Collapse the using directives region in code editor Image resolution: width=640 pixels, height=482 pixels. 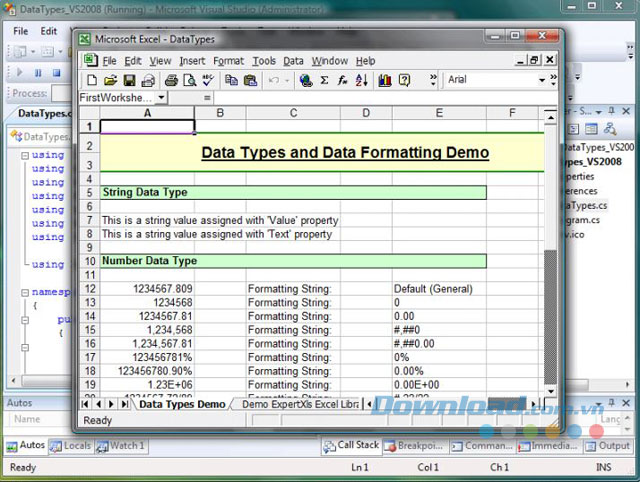pyautogui.click(x=25, y=155)
